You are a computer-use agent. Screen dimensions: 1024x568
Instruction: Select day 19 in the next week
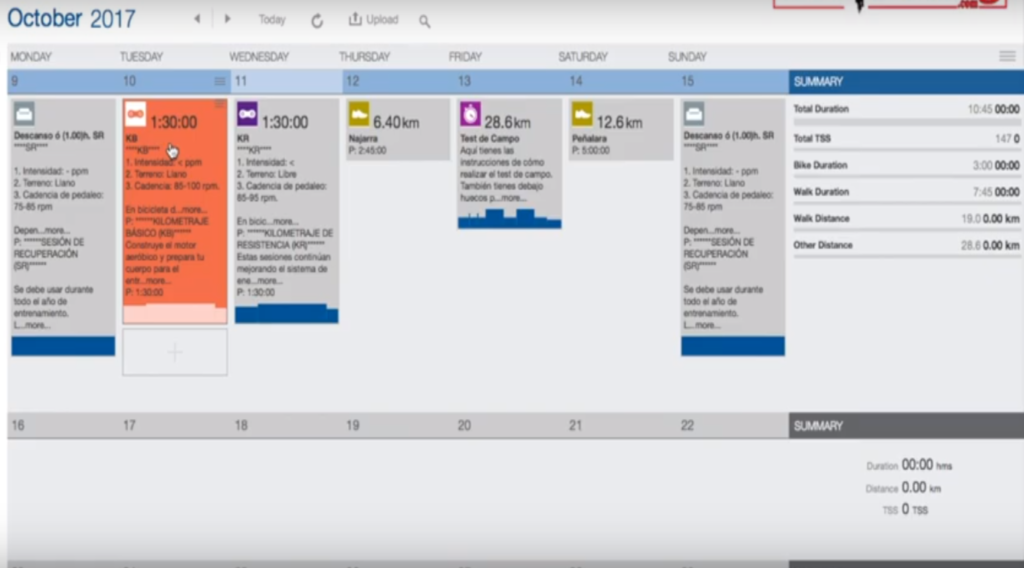point(398,426)
